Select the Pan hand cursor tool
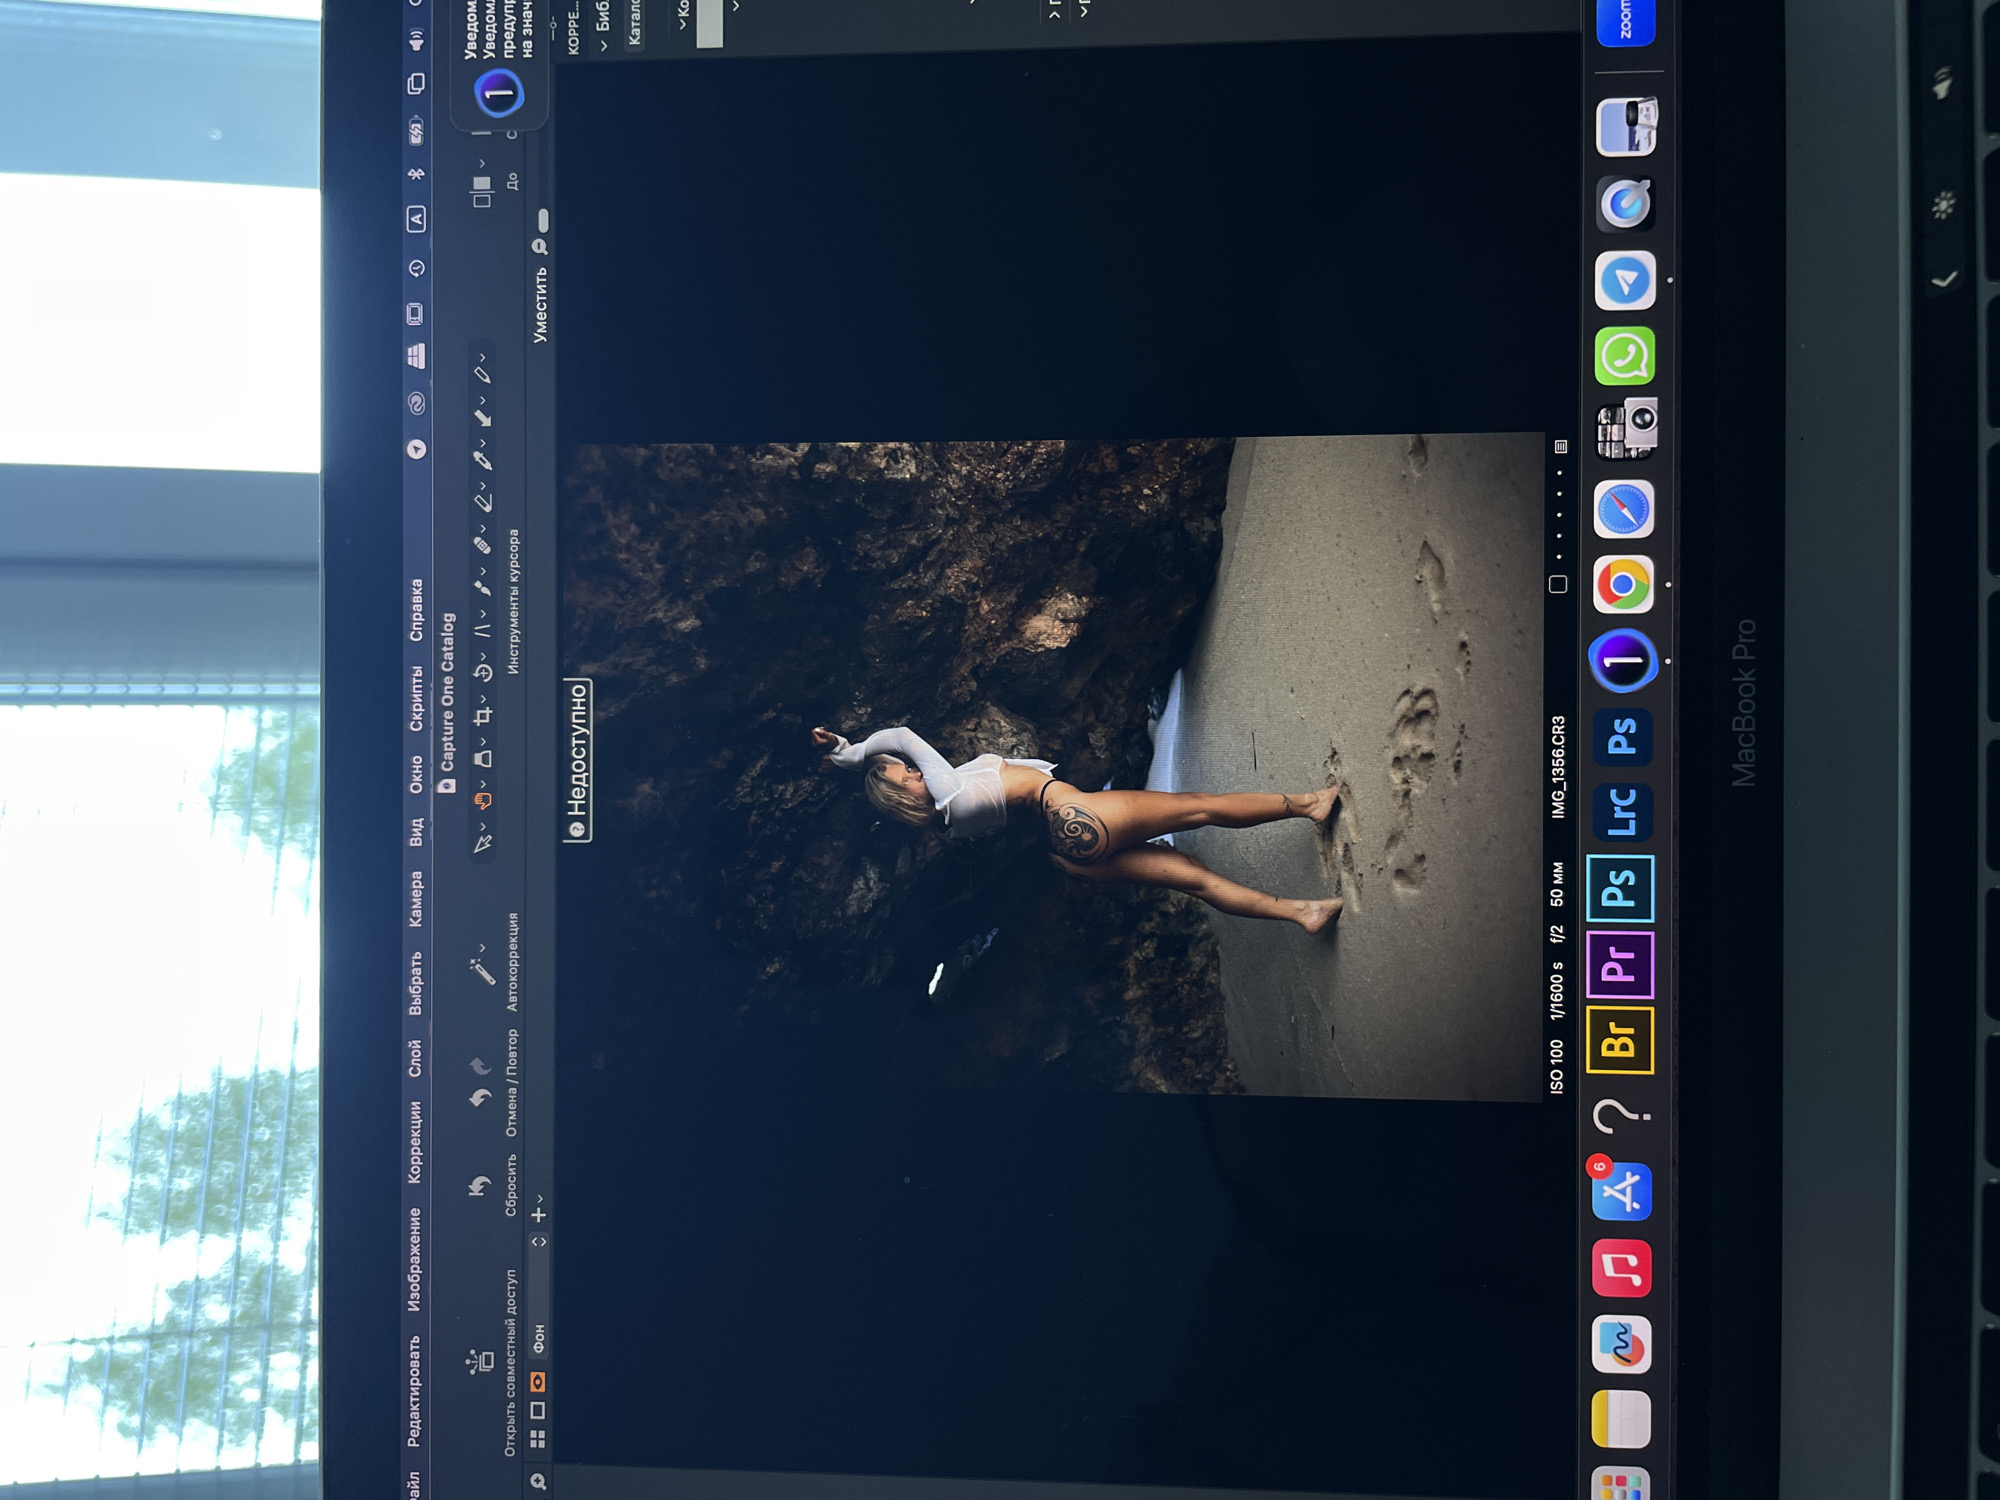 click(x=482, y=801)
